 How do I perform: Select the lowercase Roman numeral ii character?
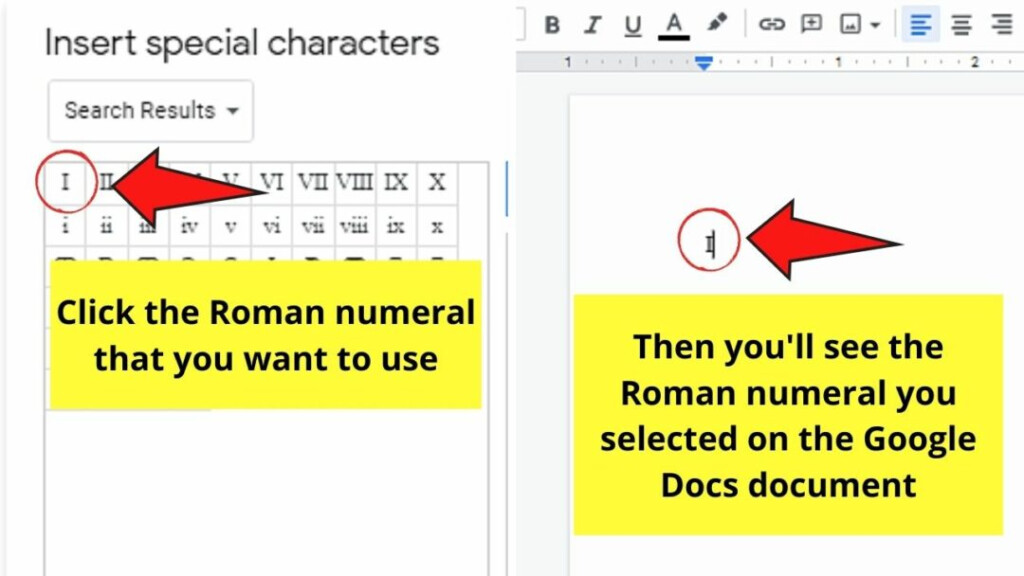click(106, 226)
